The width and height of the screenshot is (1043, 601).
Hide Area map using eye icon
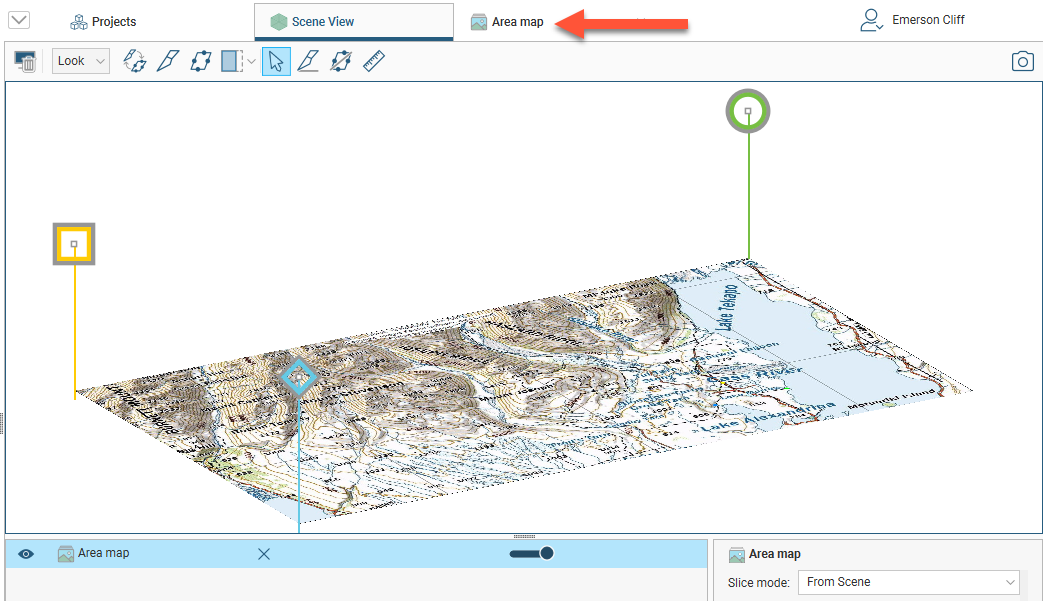click(26, 554)
